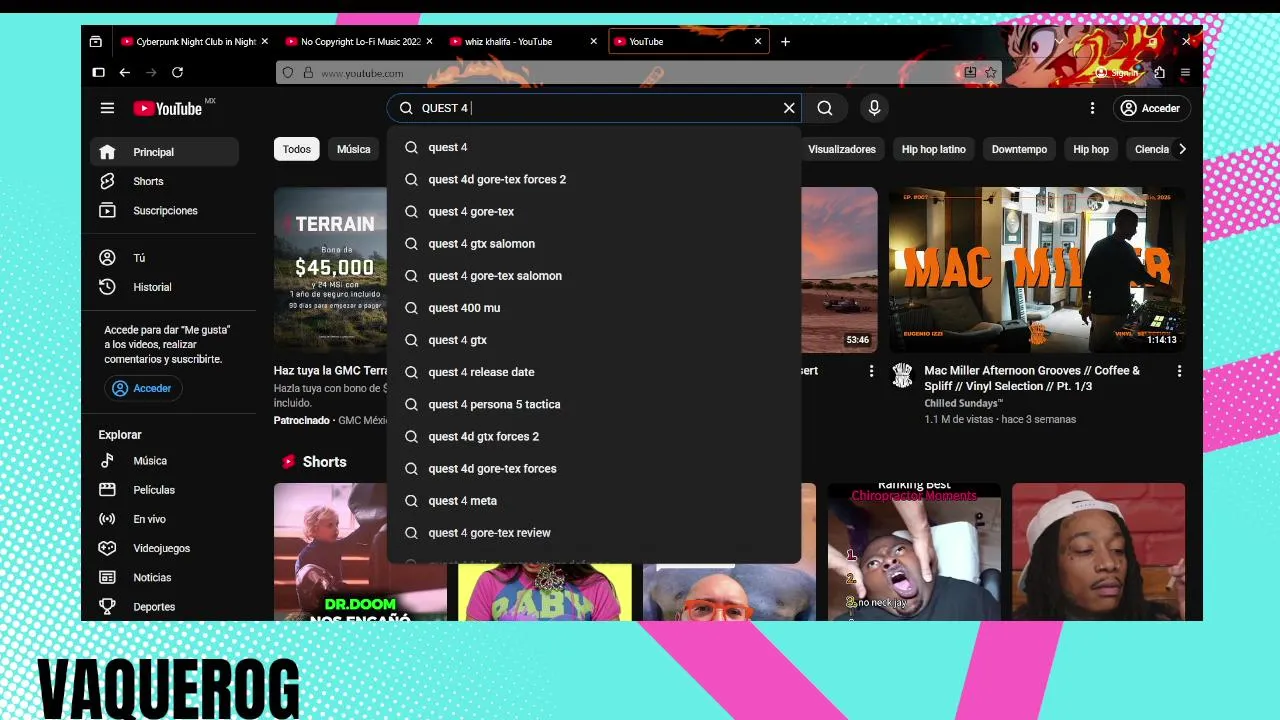
Task: Select suggestion 'quest 400 mu'
Action: pyautogui.click(x=594, y=307)
